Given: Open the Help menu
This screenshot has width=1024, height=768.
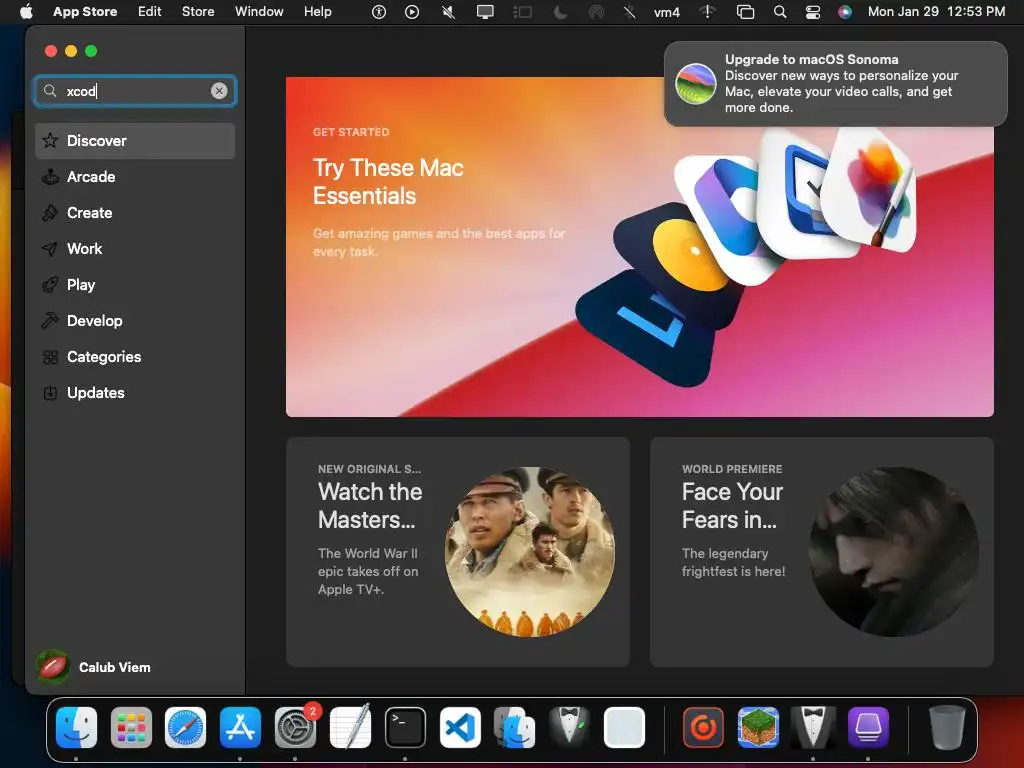Looking at the screenshot, I should (x=317, y=12).
